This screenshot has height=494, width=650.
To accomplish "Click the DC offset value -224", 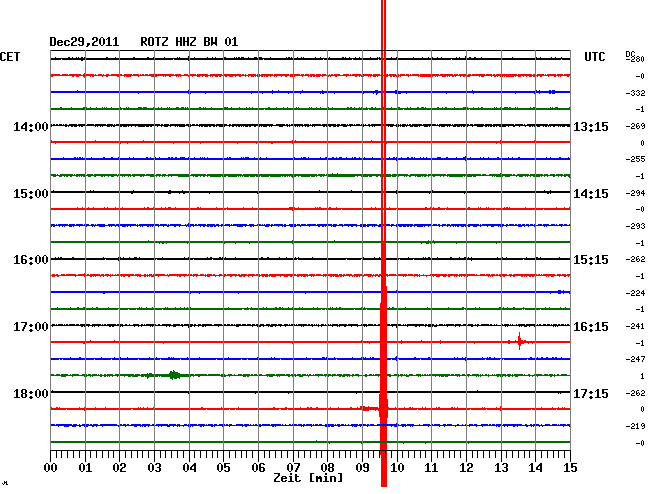I will (635, 293).
